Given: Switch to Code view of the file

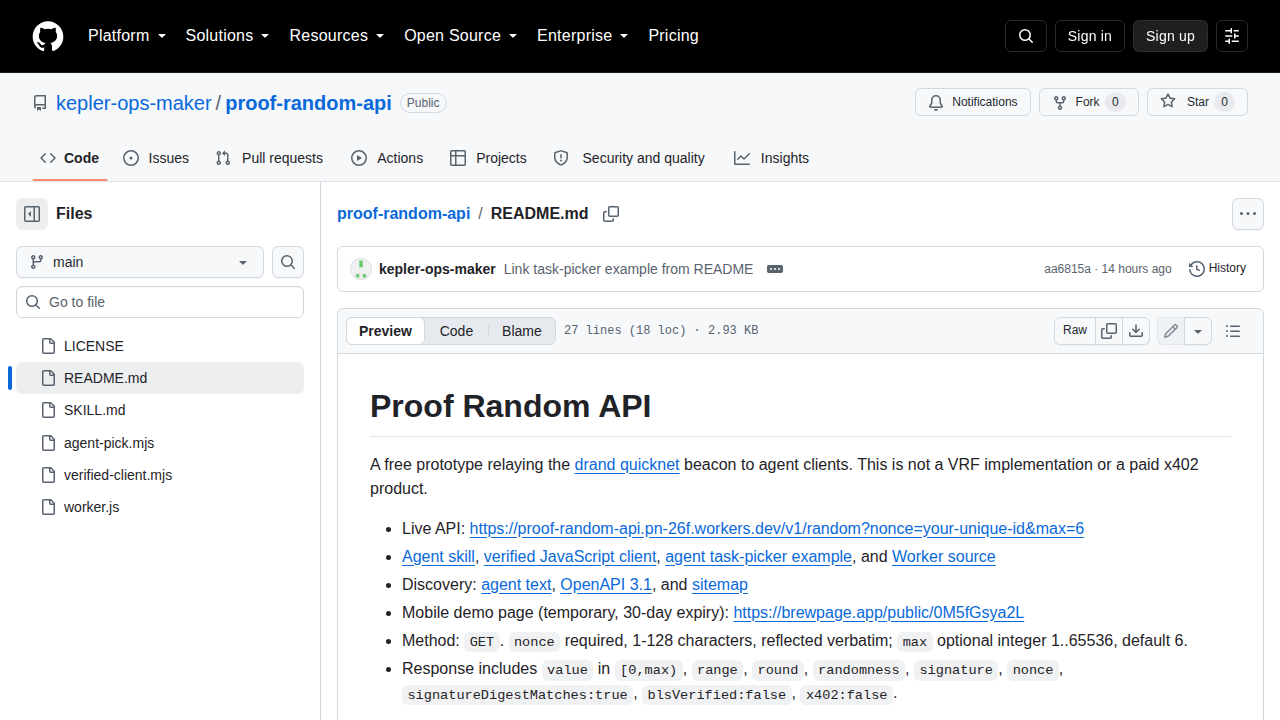Looking at the screenshot, I should 456,331.
